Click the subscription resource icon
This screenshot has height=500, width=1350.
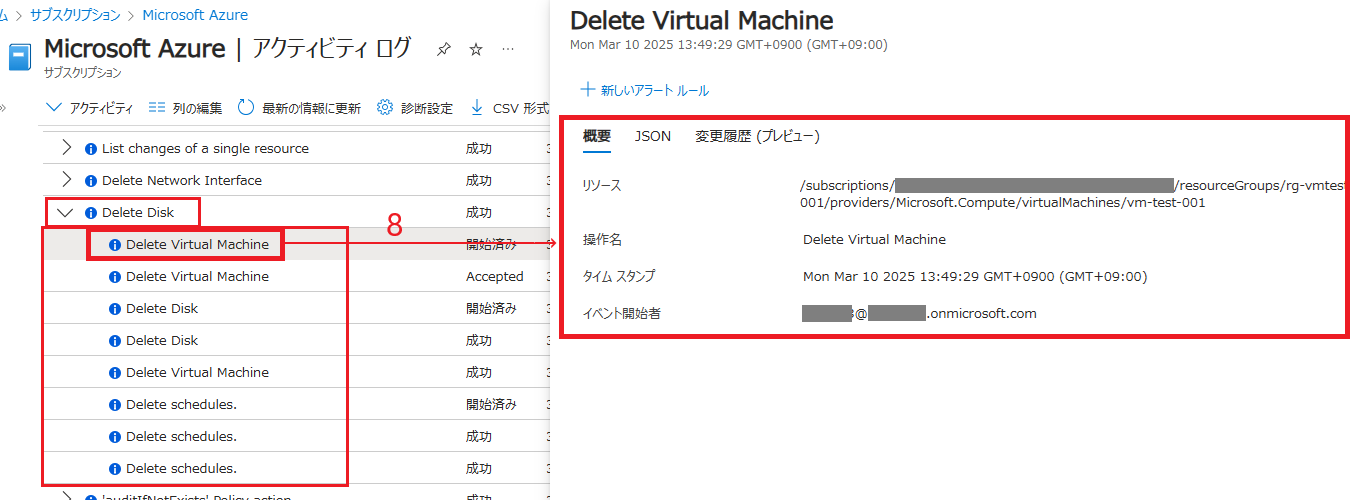coord(20,57)
